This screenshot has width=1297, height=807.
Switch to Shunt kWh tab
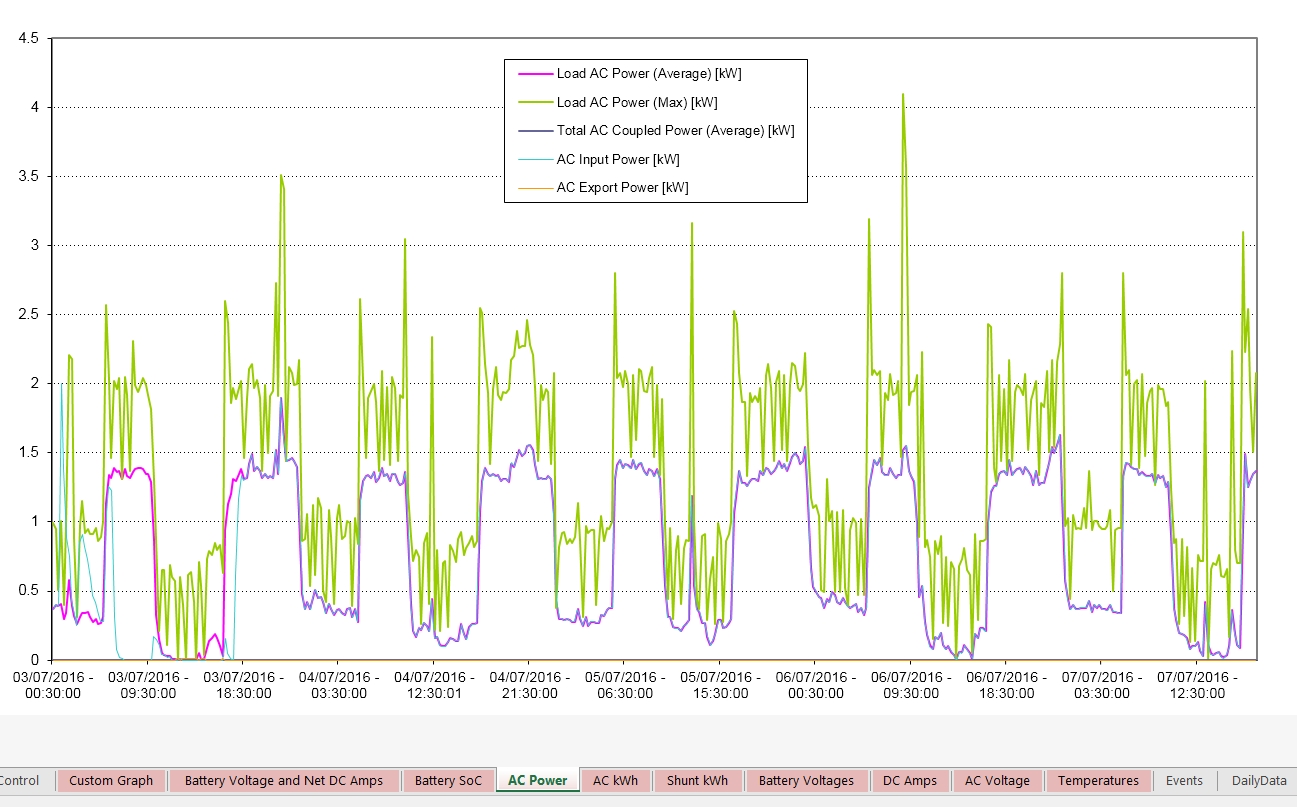[x=697, y=781]
